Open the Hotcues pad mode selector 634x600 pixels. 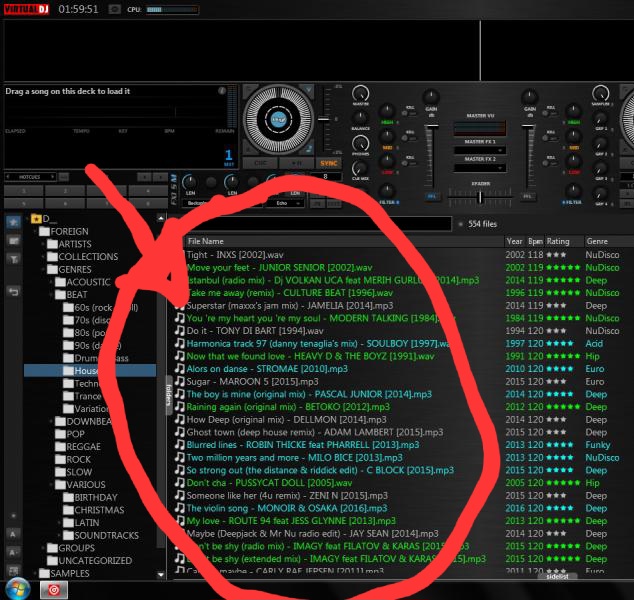[30, 177]
